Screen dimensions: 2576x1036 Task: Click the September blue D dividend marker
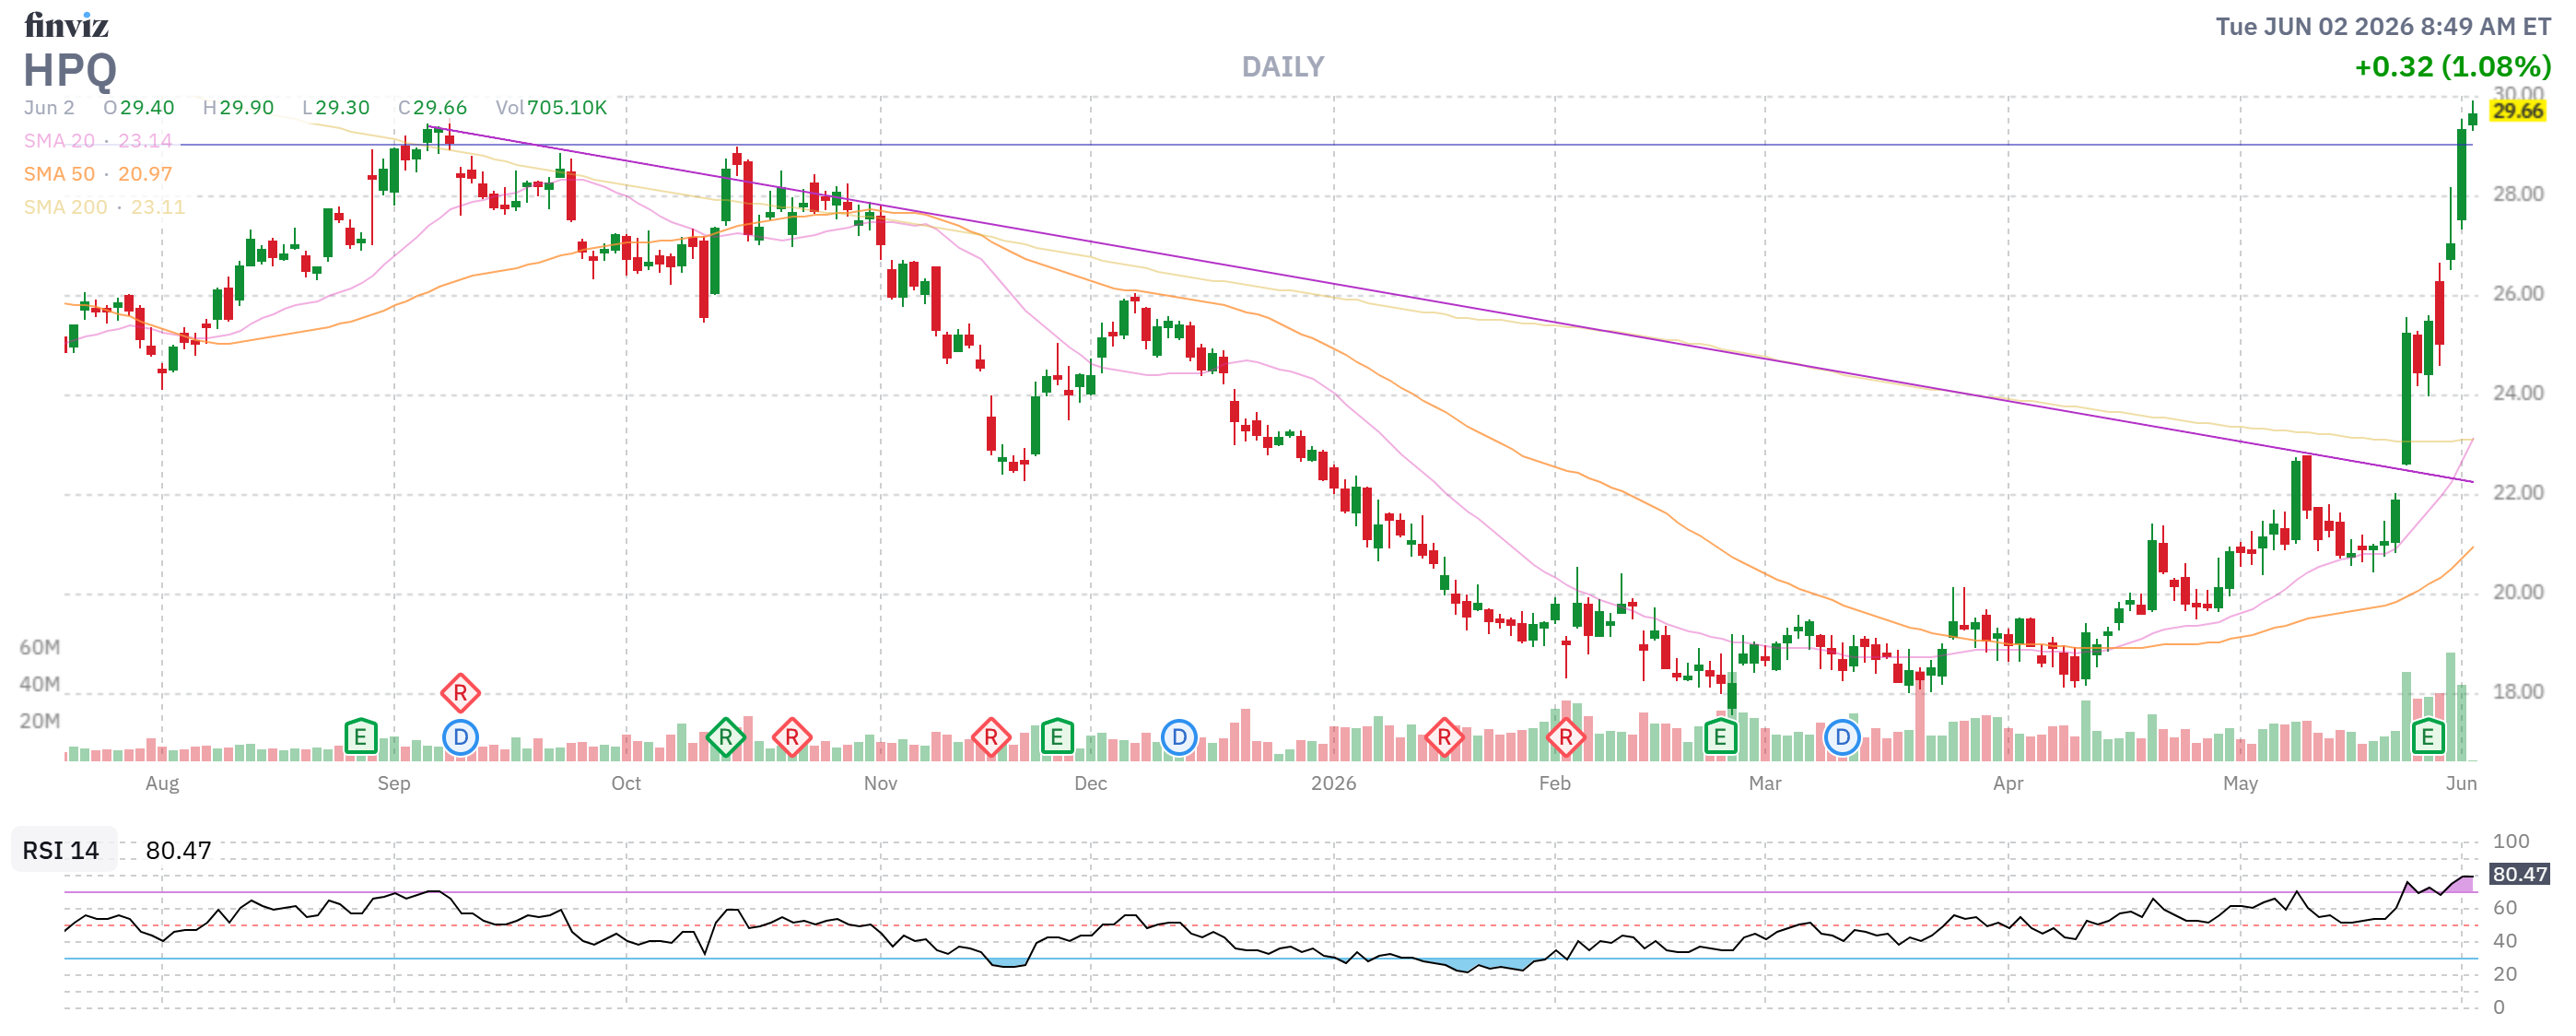click(460, 738)
